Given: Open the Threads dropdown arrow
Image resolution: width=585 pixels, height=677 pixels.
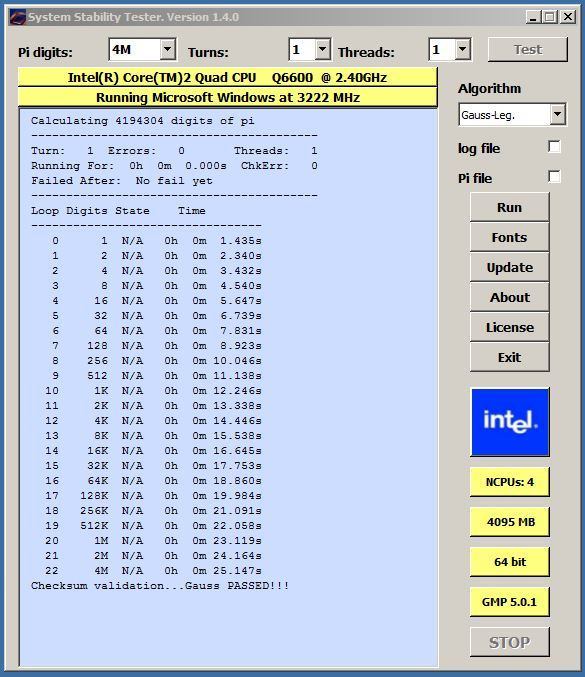Looking at the screenshot, I should point(462,50).
